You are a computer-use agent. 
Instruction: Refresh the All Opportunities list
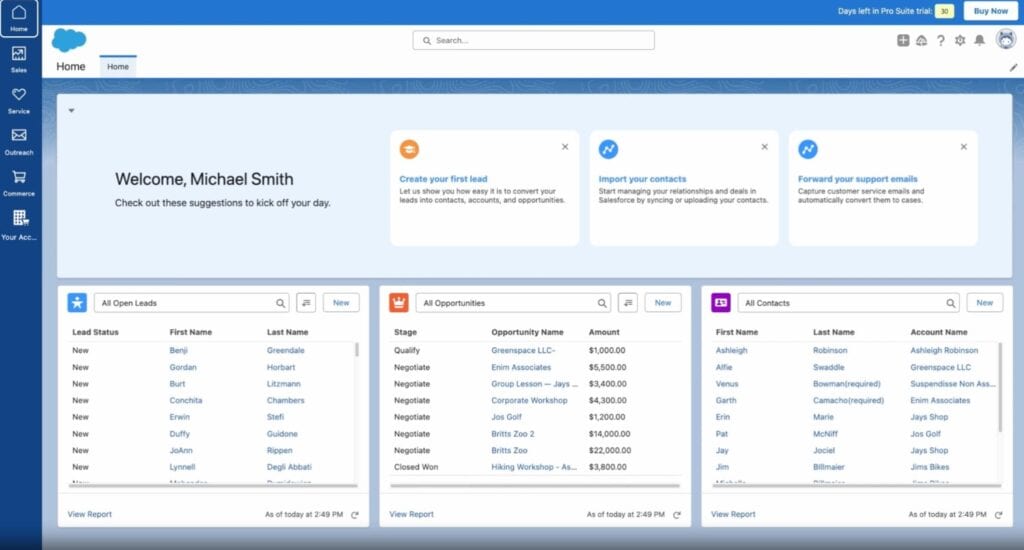tap(677, 515)
